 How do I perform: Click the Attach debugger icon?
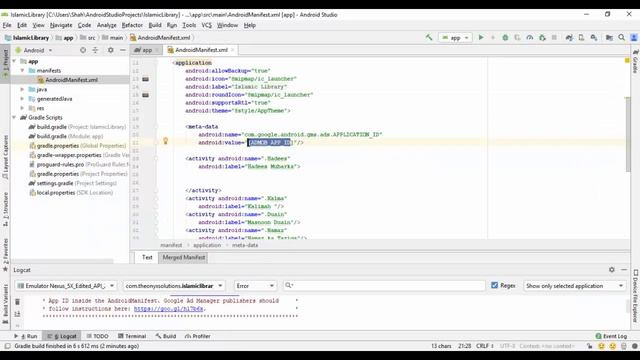click(542, 38)
